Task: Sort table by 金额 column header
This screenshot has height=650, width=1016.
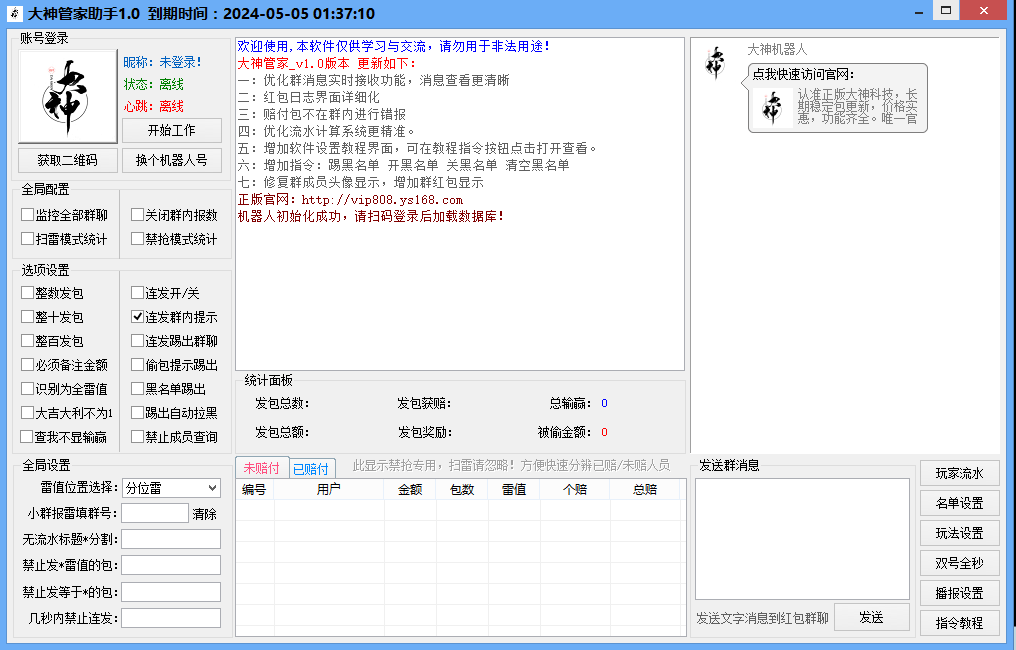Action: pos(410,490)
